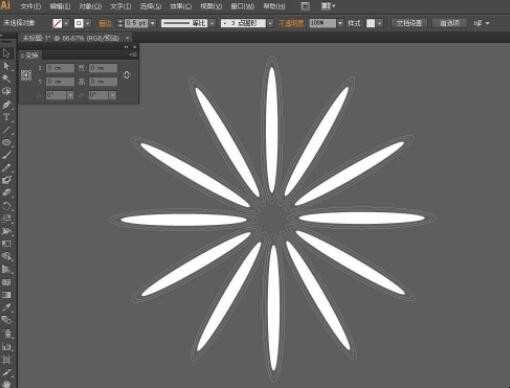
Task: Select the Free Transform tool
Action: (x=6, y=243)
